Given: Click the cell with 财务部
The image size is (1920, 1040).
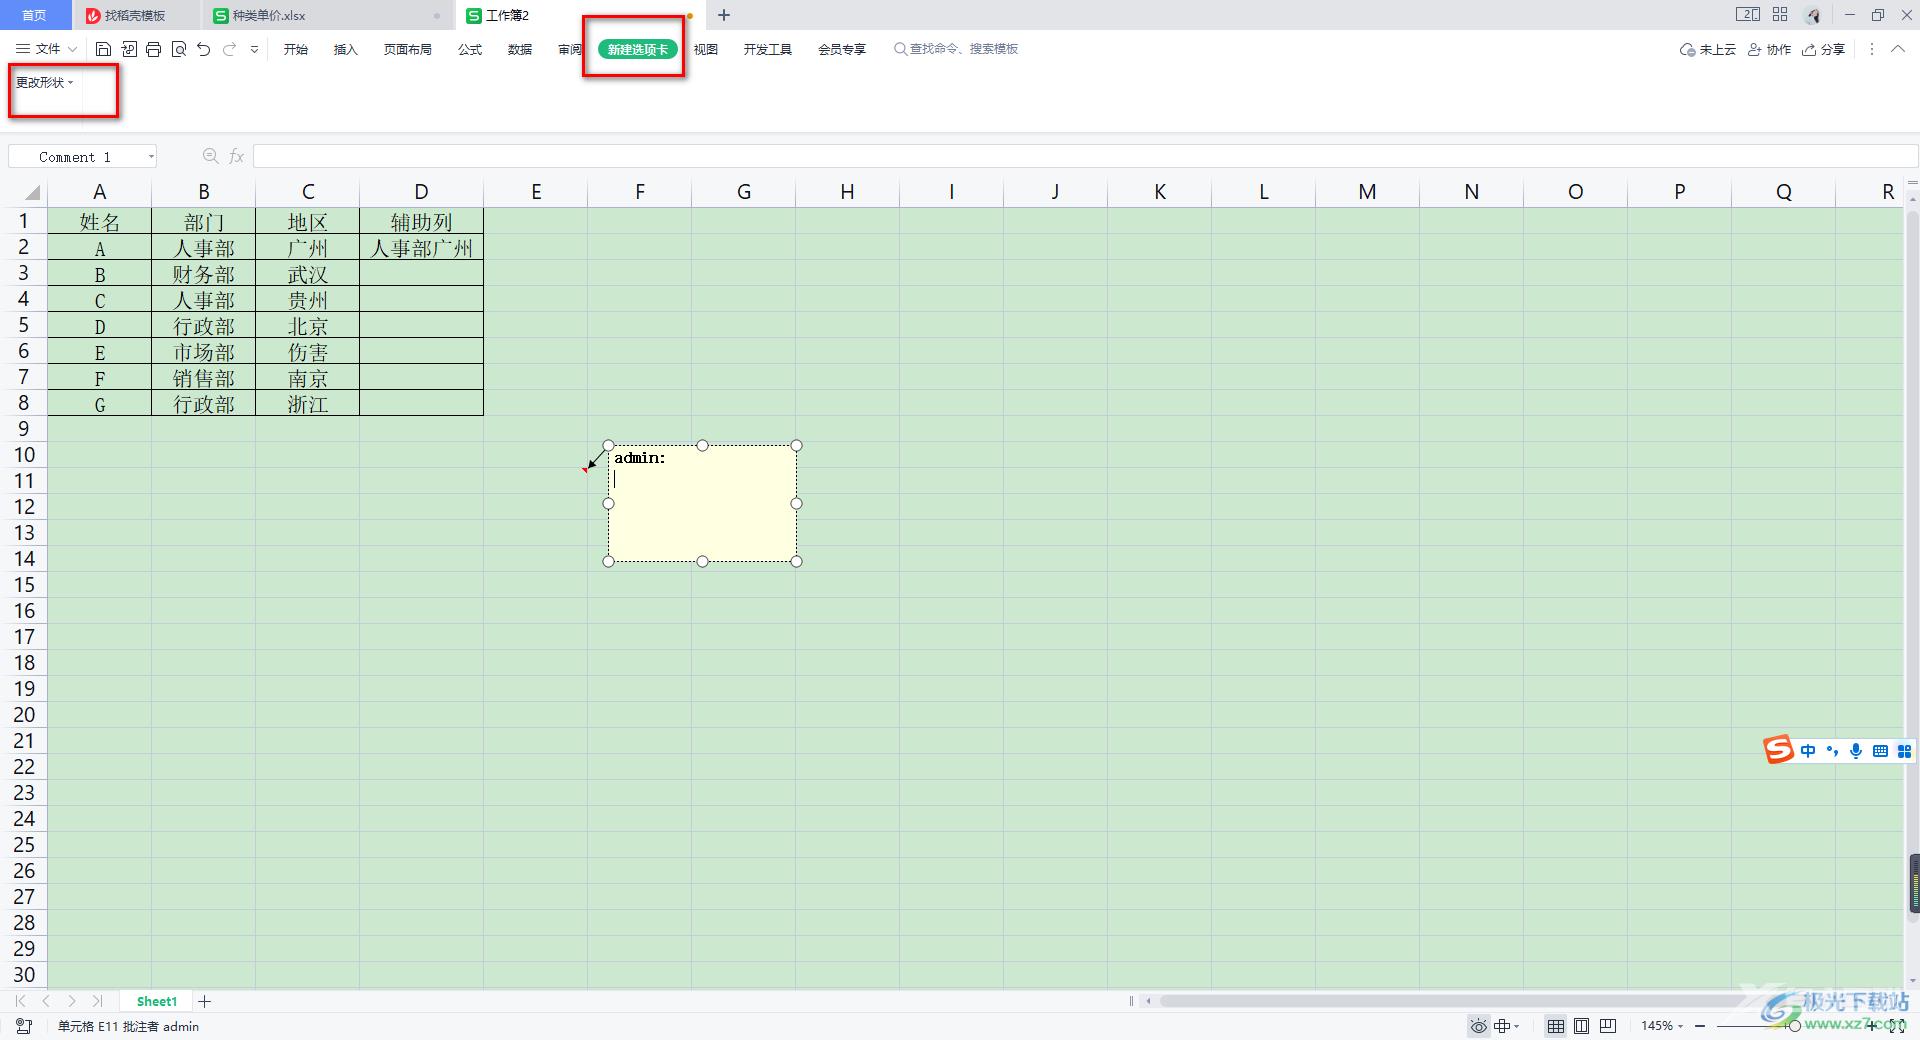Looking at the screenshot, I should click(203, 274).
